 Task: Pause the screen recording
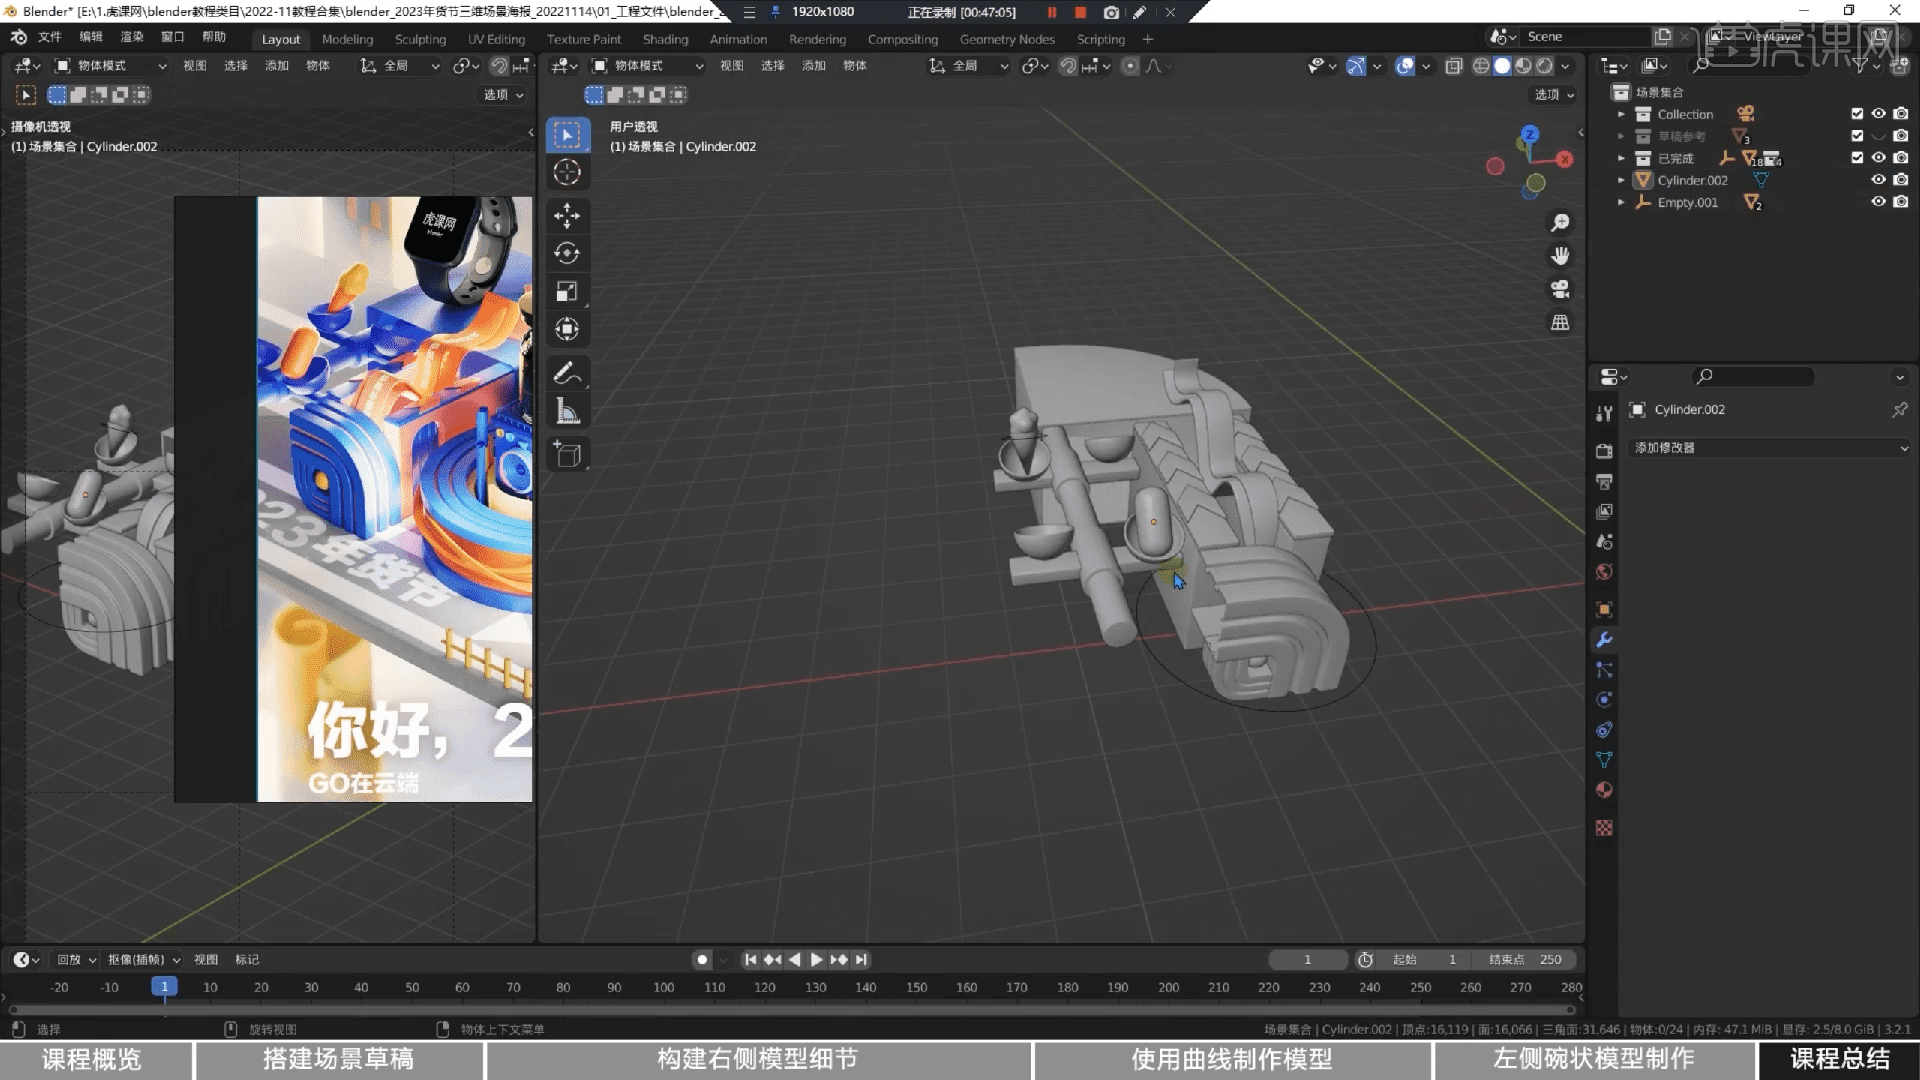click(x=1052, y=12)
